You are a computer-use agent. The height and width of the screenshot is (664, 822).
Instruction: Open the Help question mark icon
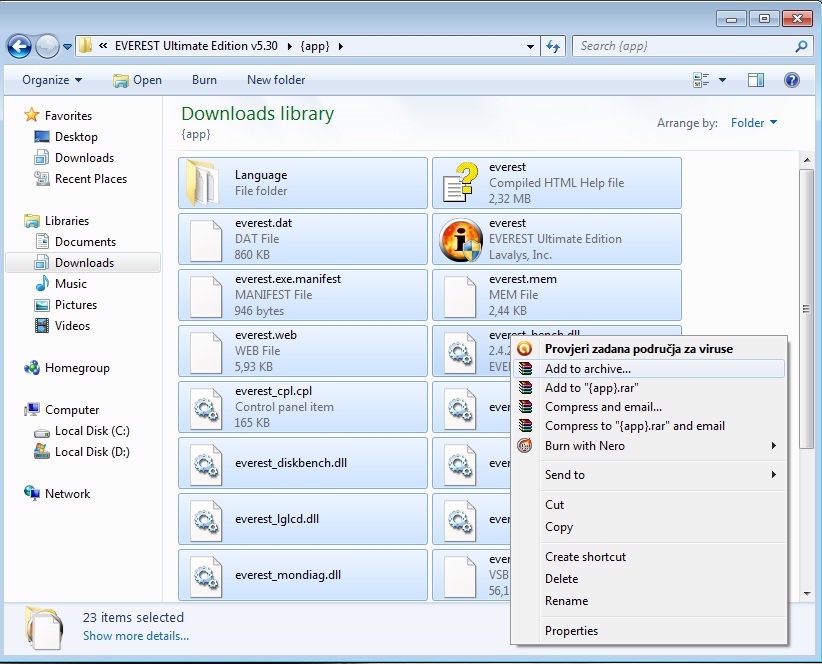coord(792,80)
